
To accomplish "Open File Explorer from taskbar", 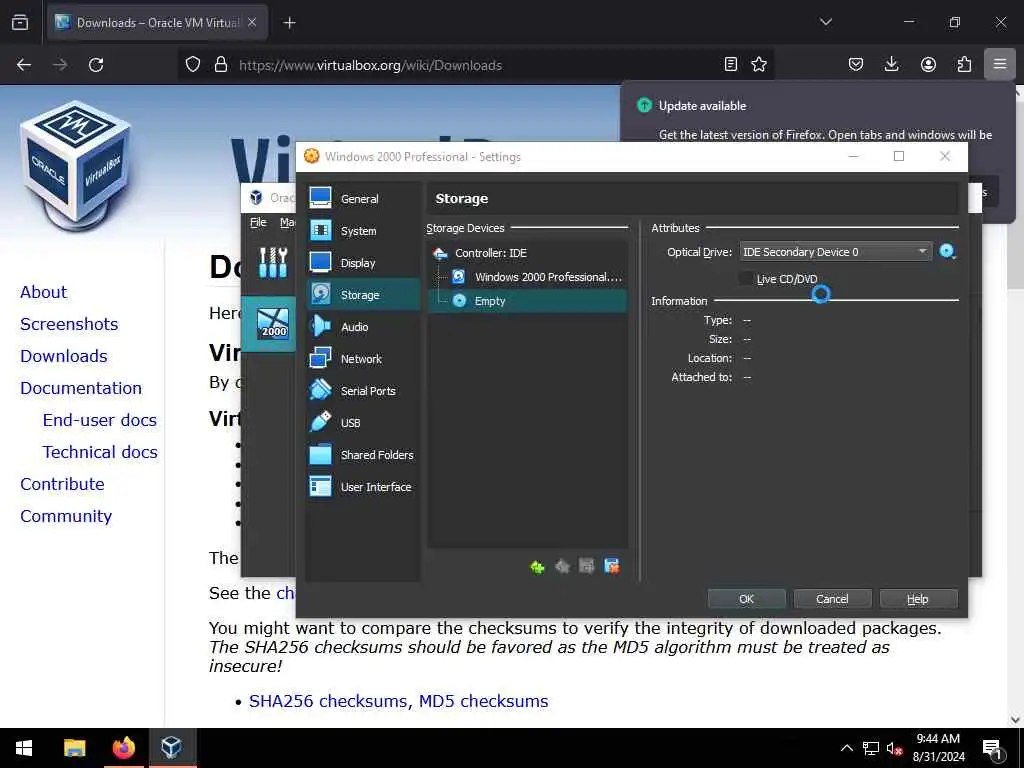I will (x=74, y=748).
